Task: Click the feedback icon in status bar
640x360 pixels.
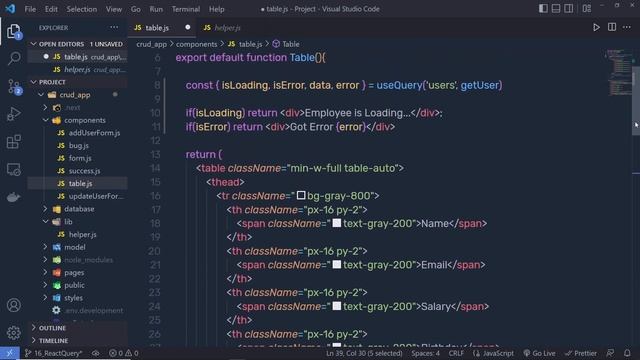Action: pyautogui.click(x=611, y=353)
